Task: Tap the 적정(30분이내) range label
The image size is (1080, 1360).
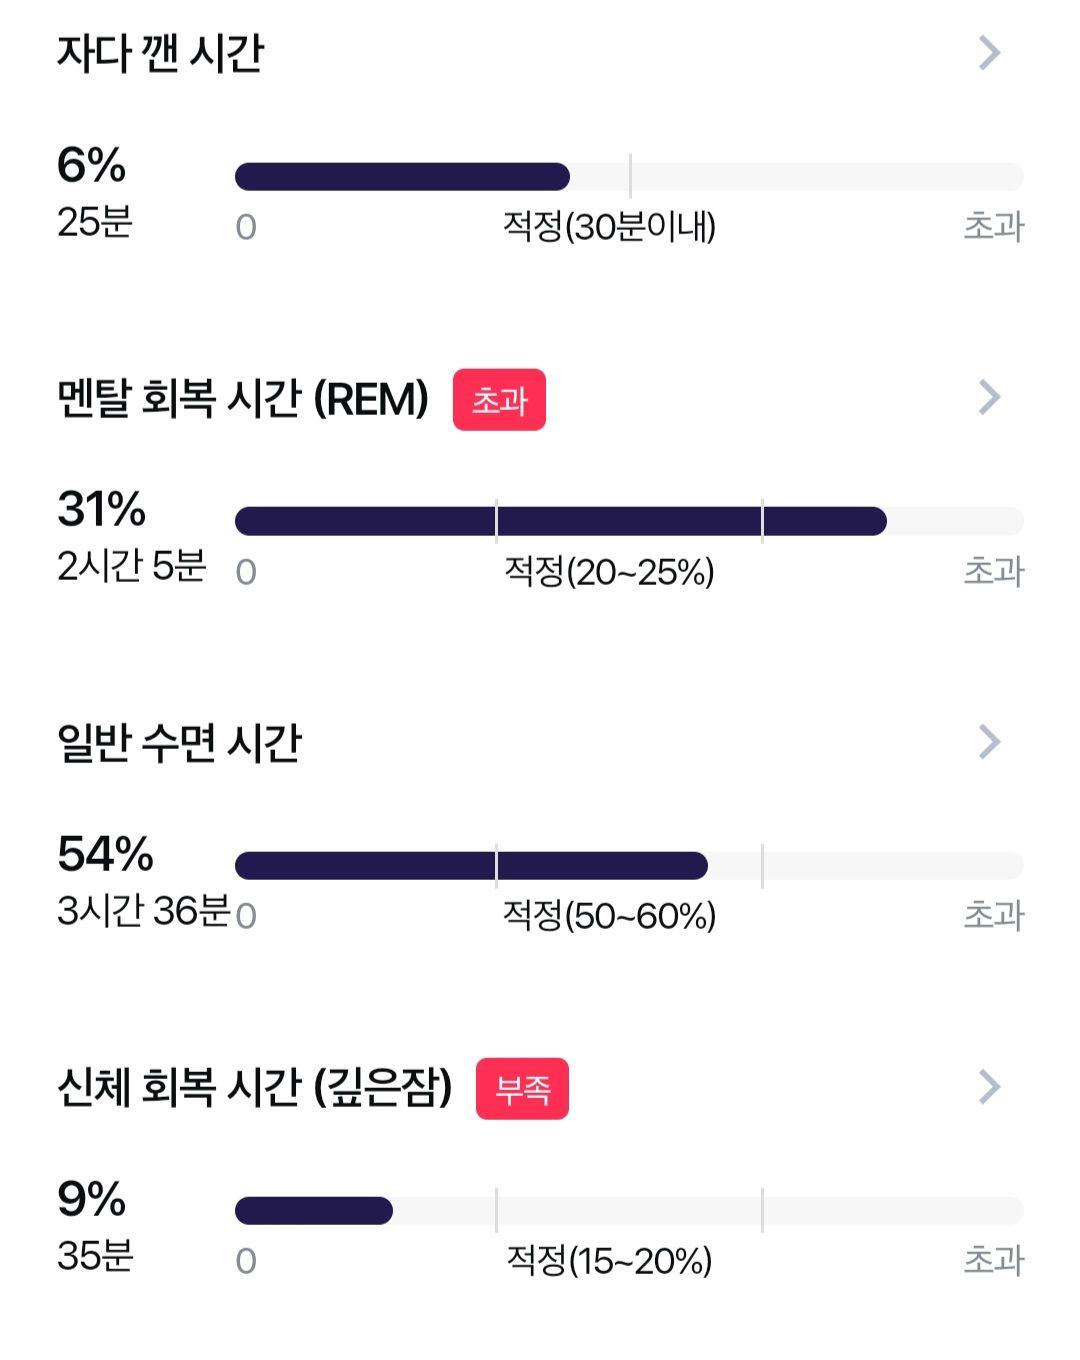Action: 609,227
